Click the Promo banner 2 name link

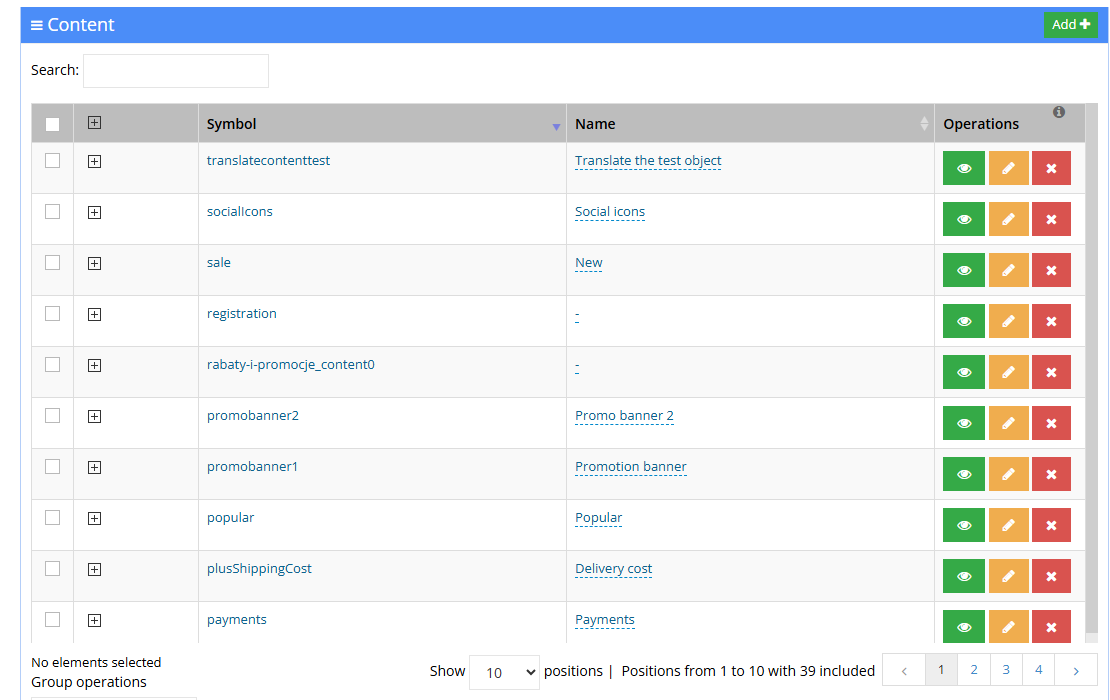(624, 415)
